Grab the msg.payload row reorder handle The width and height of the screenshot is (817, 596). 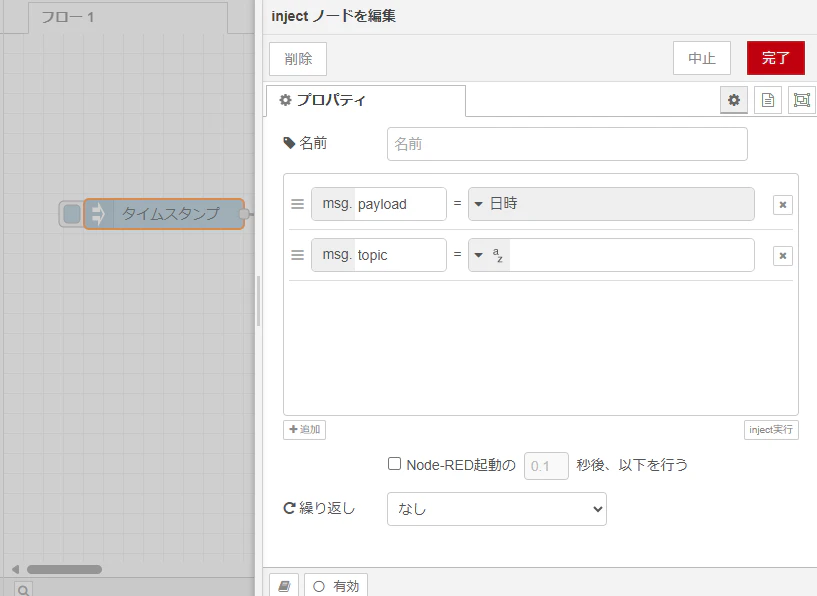tap(298, 204)
